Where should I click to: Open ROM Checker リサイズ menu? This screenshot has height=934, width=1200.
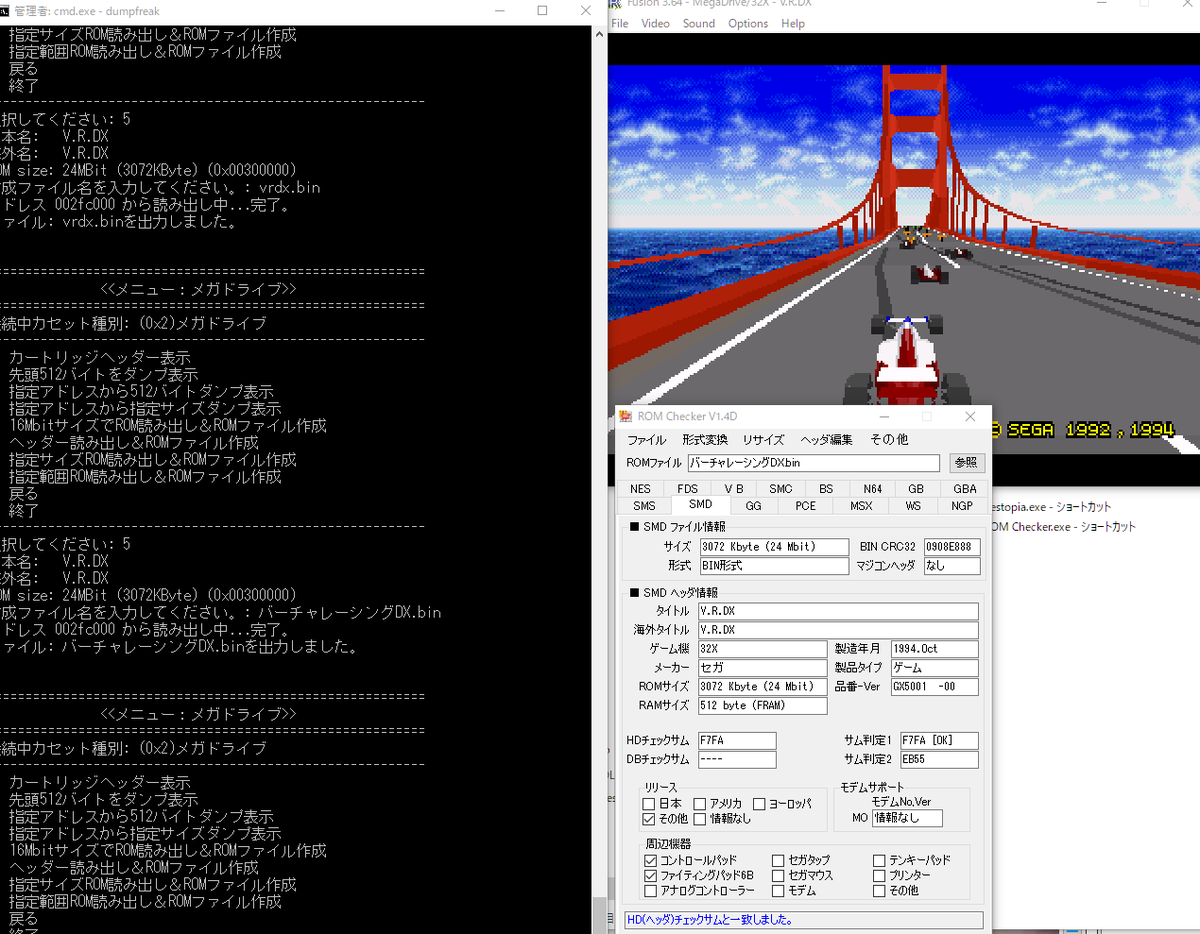(x=763, y=440)
